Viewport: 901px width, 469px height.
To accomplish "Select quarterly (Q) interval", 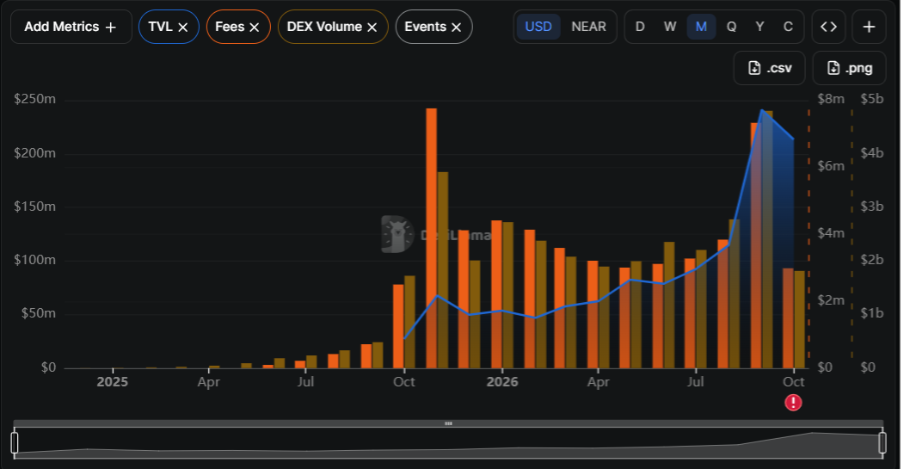I will pos(731,27).
